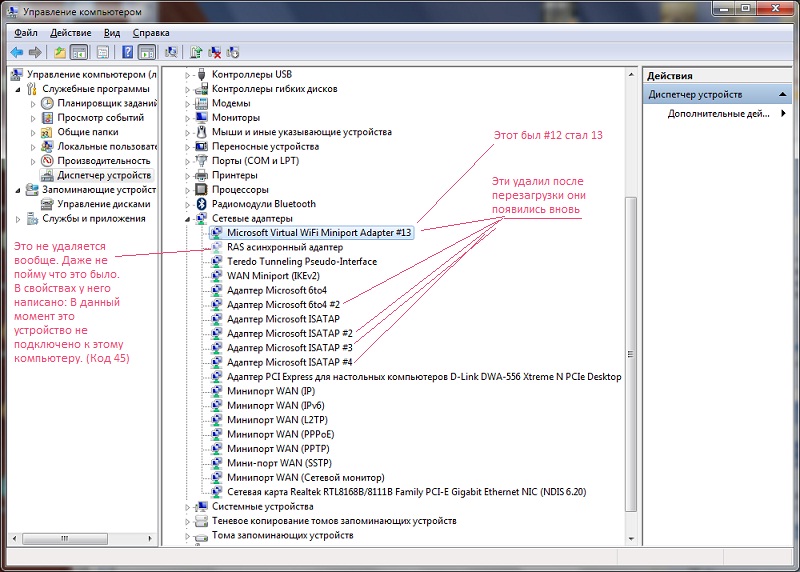Expand Службы и приложения in left tree
Viewport: 800px width, 572px height.
[18, 218]
